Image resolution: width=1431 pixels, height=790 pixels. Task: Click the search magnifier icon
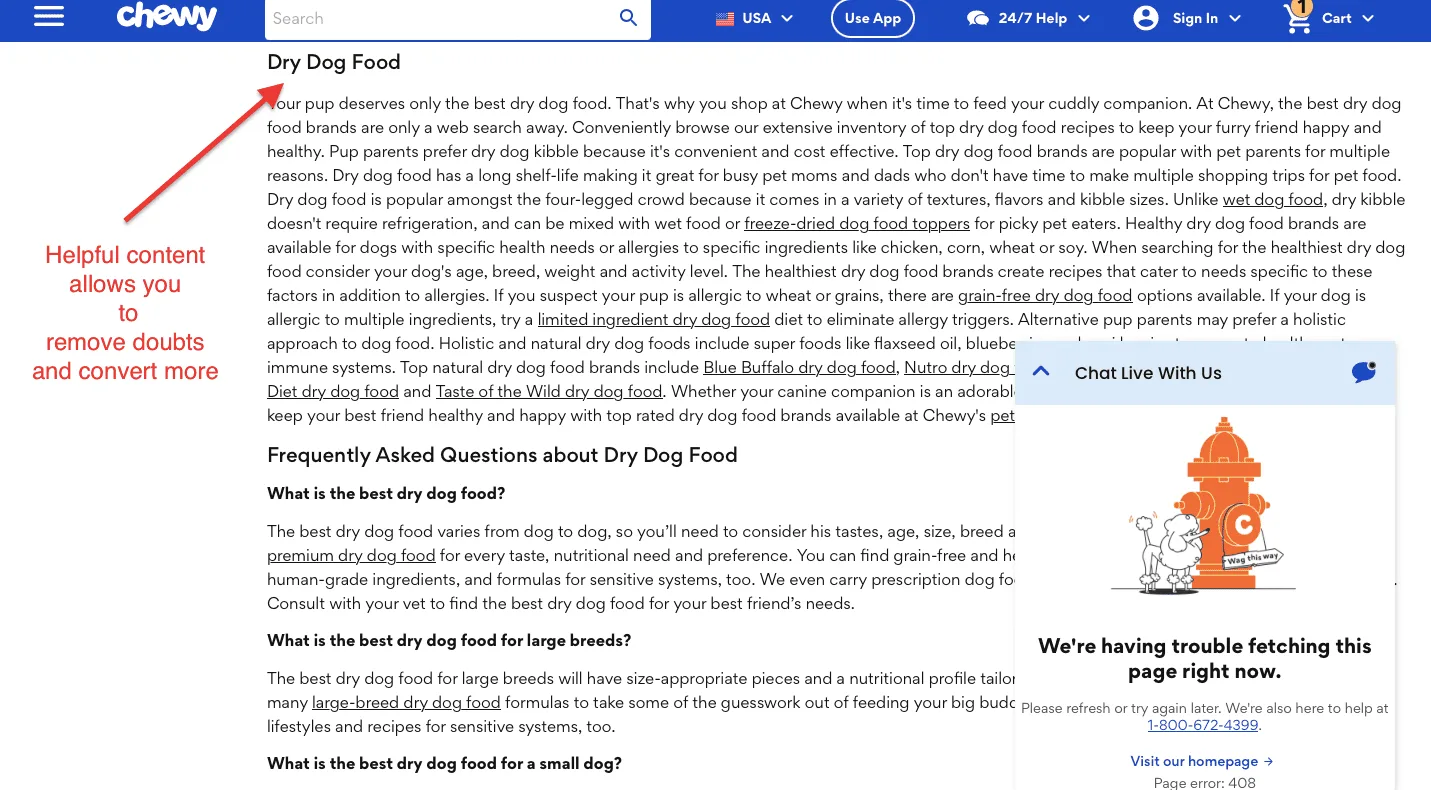click(x=628, y=18)
